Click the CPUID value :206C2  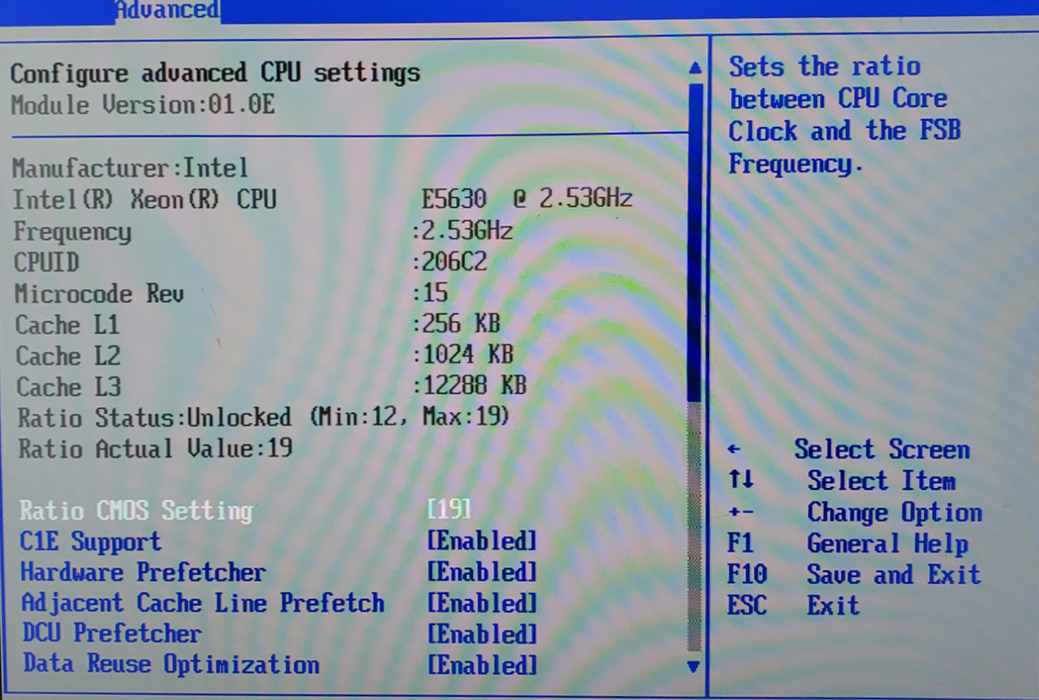point(449,262)
